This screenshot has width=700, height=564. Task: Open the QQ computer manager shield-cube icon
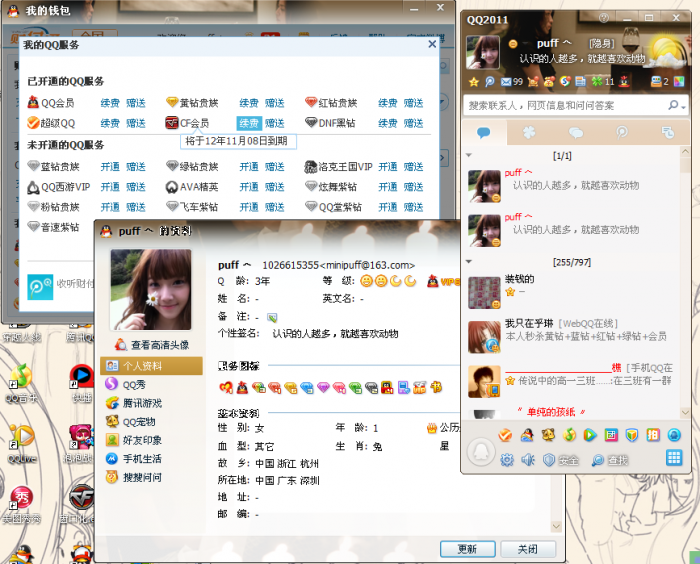pyautogui.click(x=632, y=434)
